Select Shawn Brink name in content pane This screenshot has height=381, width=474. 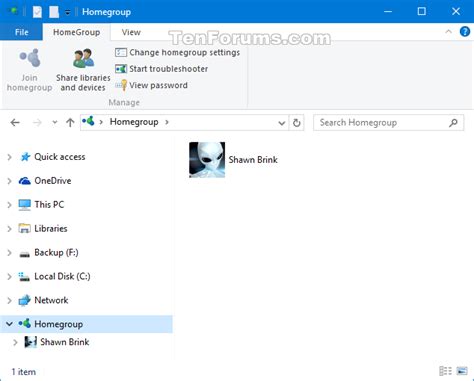pyautogui.click(x=253, y=160)
